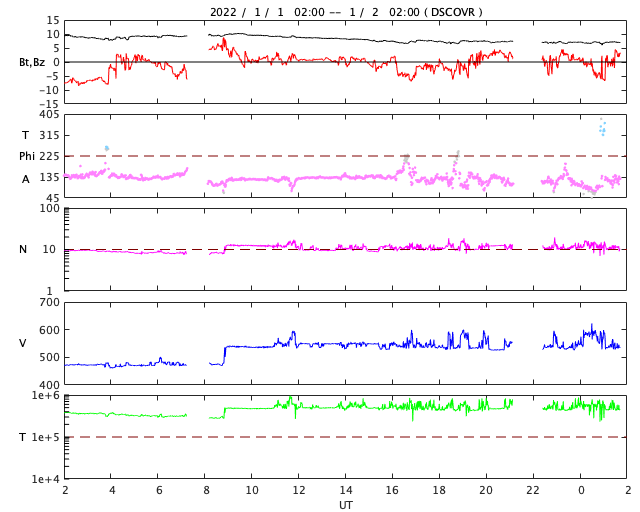The image size is (640, 512).
Task: Click the '16' UT hour tick label
Action: (392, 490)
